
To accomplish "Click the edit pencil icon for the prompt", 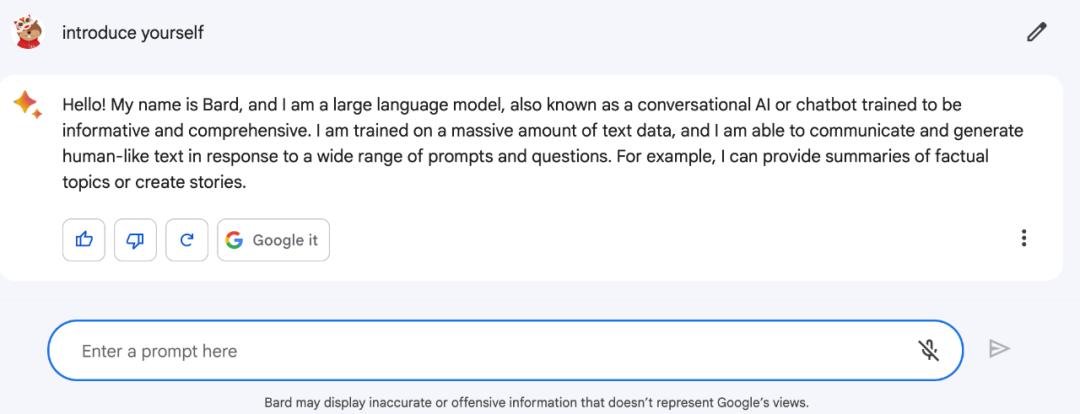I will (x=1036, y=33).
